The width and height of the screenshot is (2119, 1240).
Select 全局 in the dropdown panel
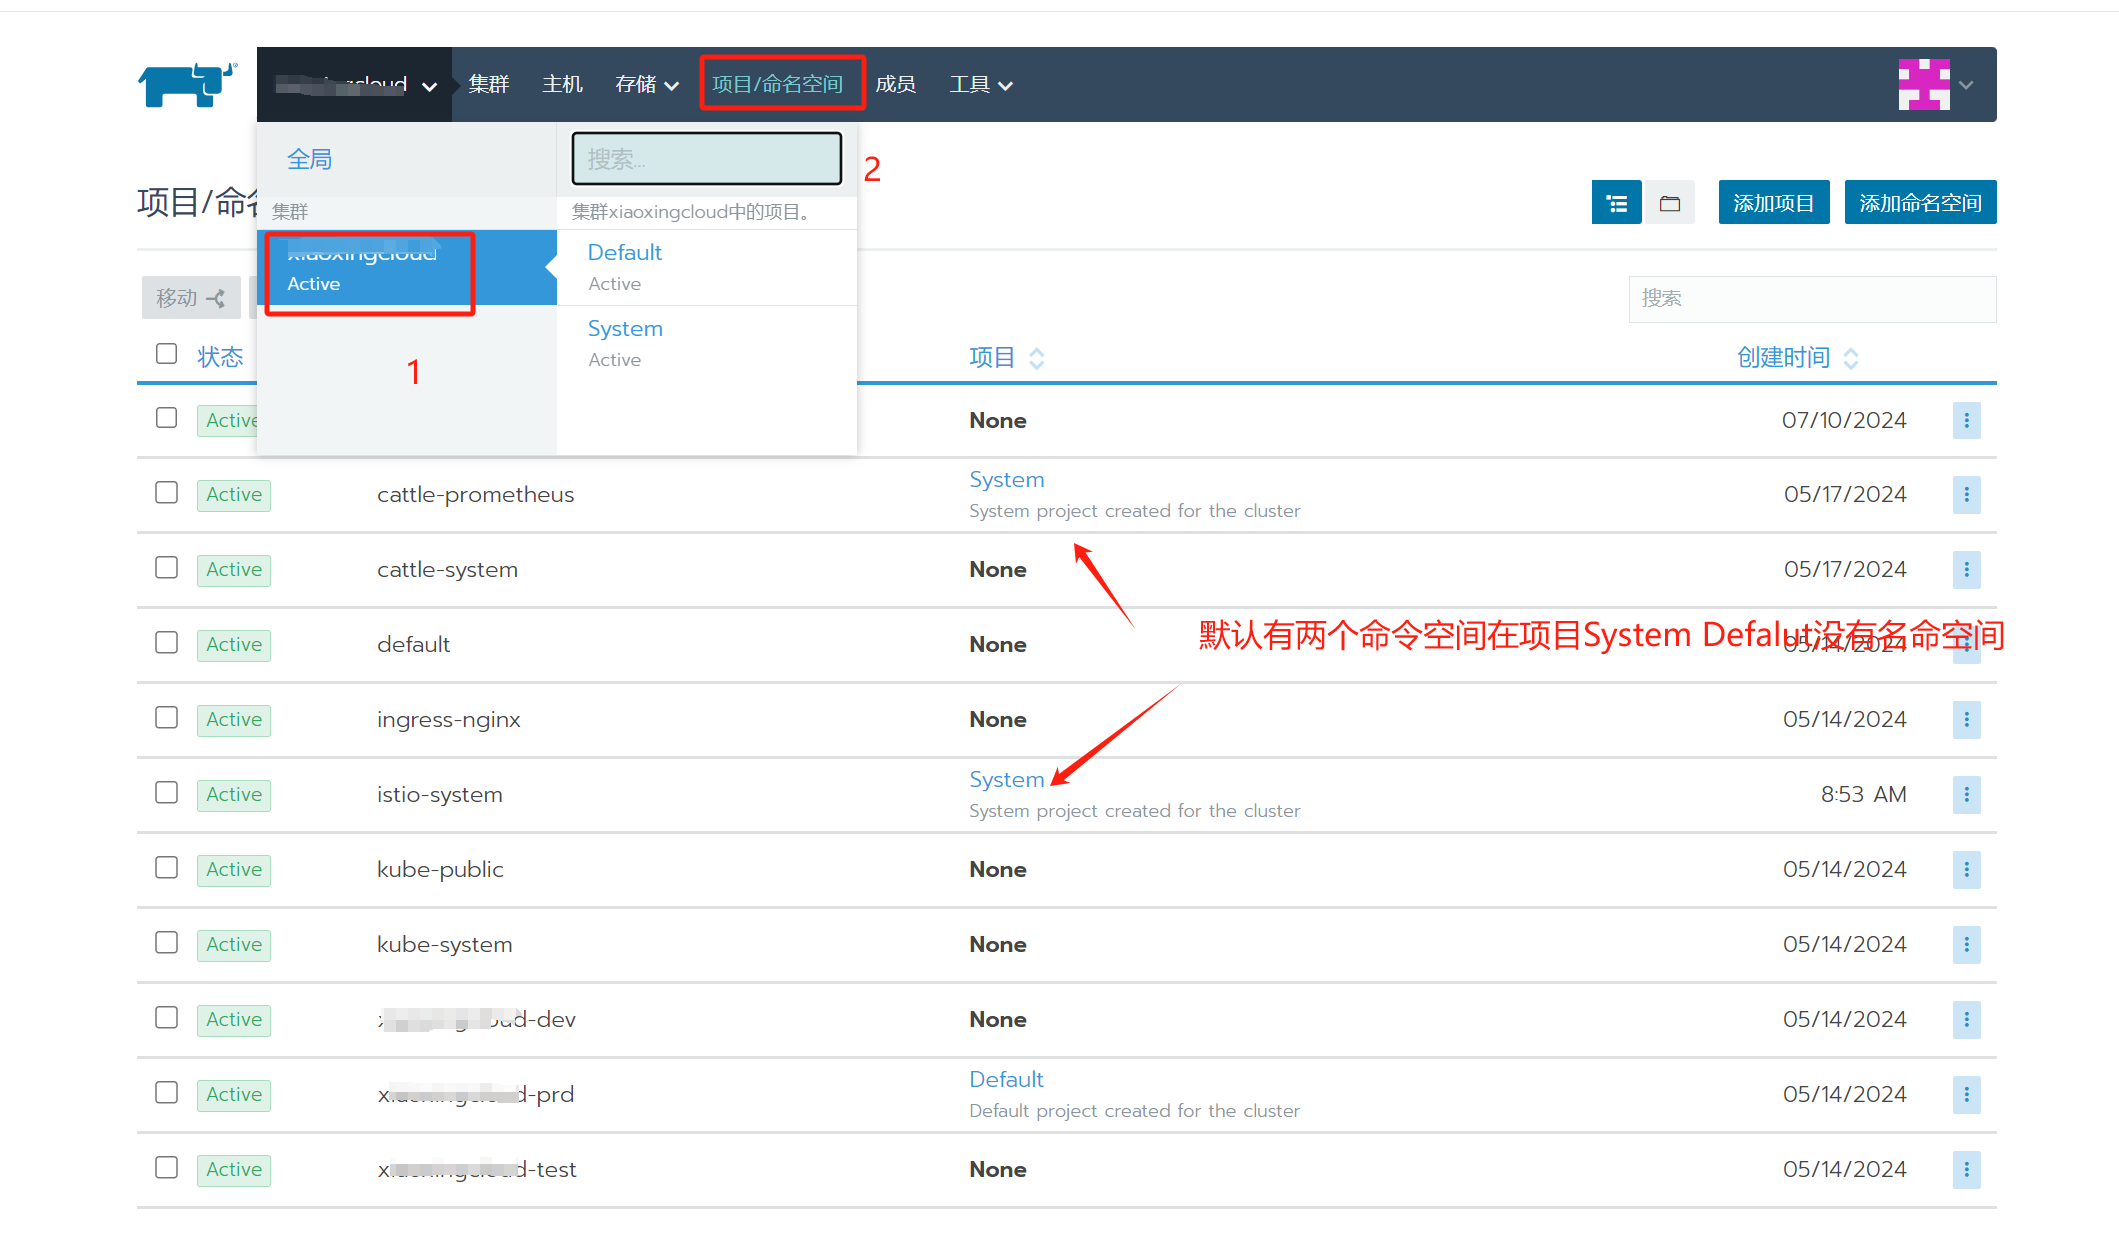point(310,160)
